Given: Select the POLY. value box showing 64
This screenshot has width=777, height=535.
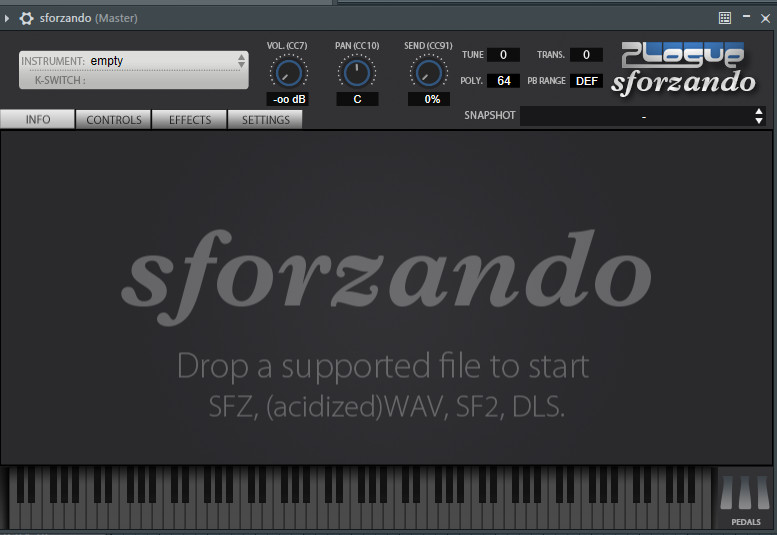Looking at the screenshot, I should 503,81.
